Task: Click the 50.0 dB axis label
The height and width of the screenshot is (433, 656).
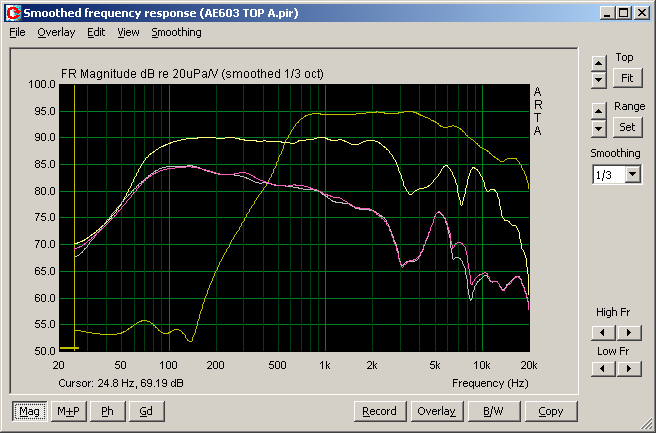Action: point(44,351)
